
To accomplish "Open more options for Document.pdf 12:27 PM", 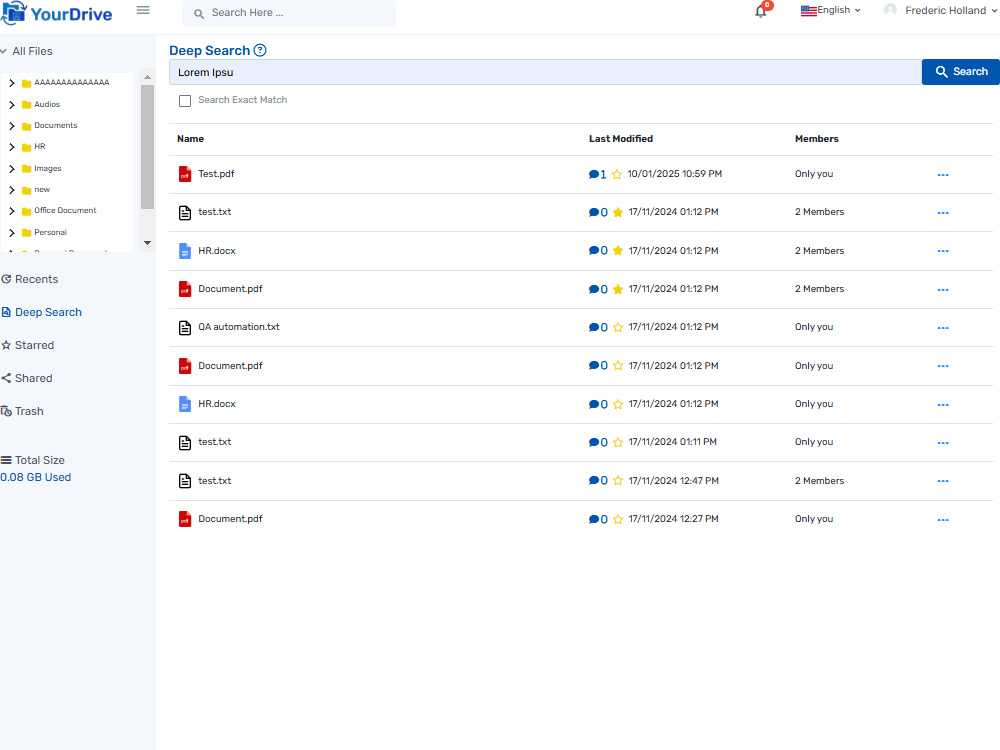I will pos(943,520).
